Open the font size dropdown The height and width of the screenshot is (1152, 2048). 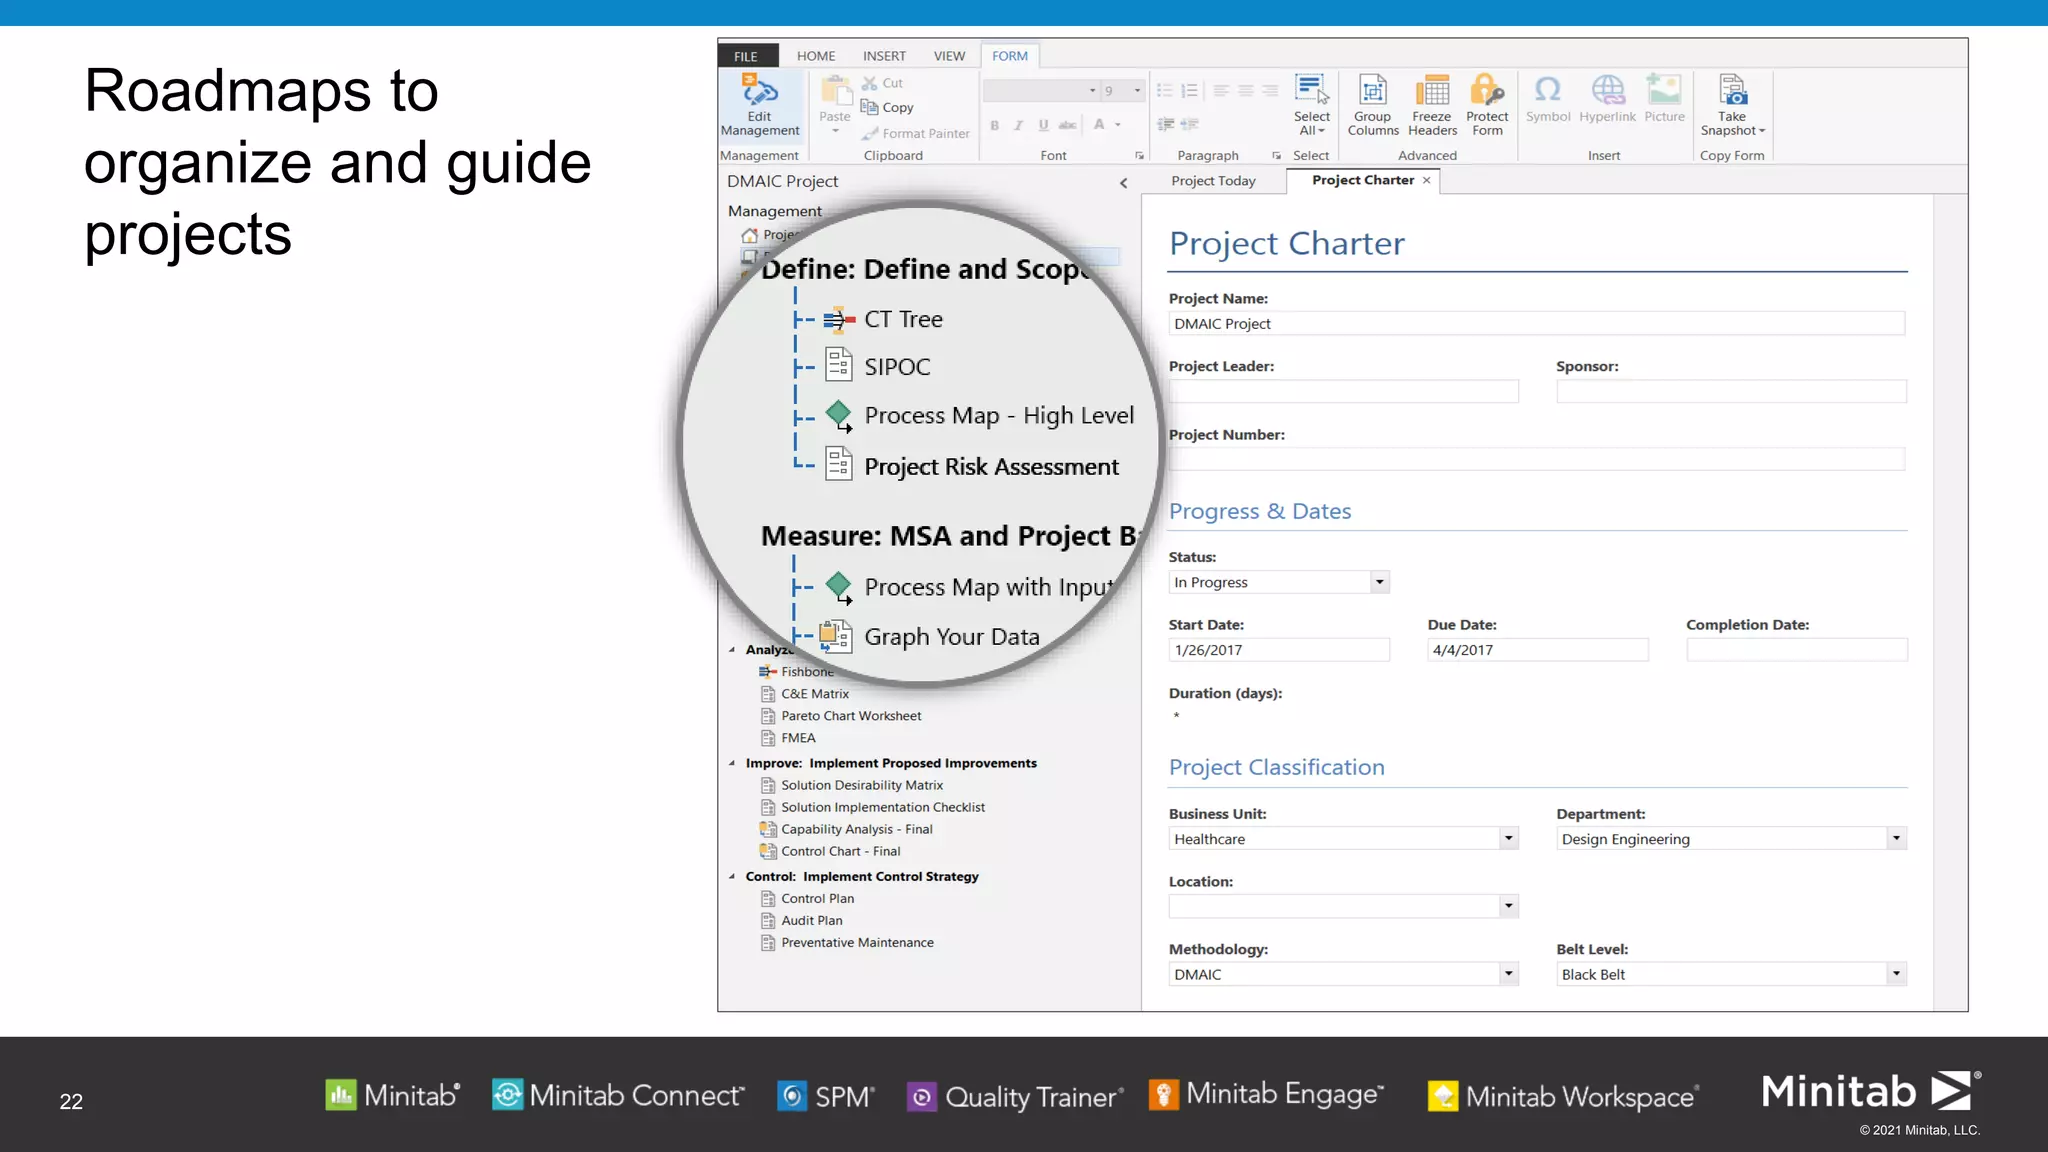click(1137, 91)
